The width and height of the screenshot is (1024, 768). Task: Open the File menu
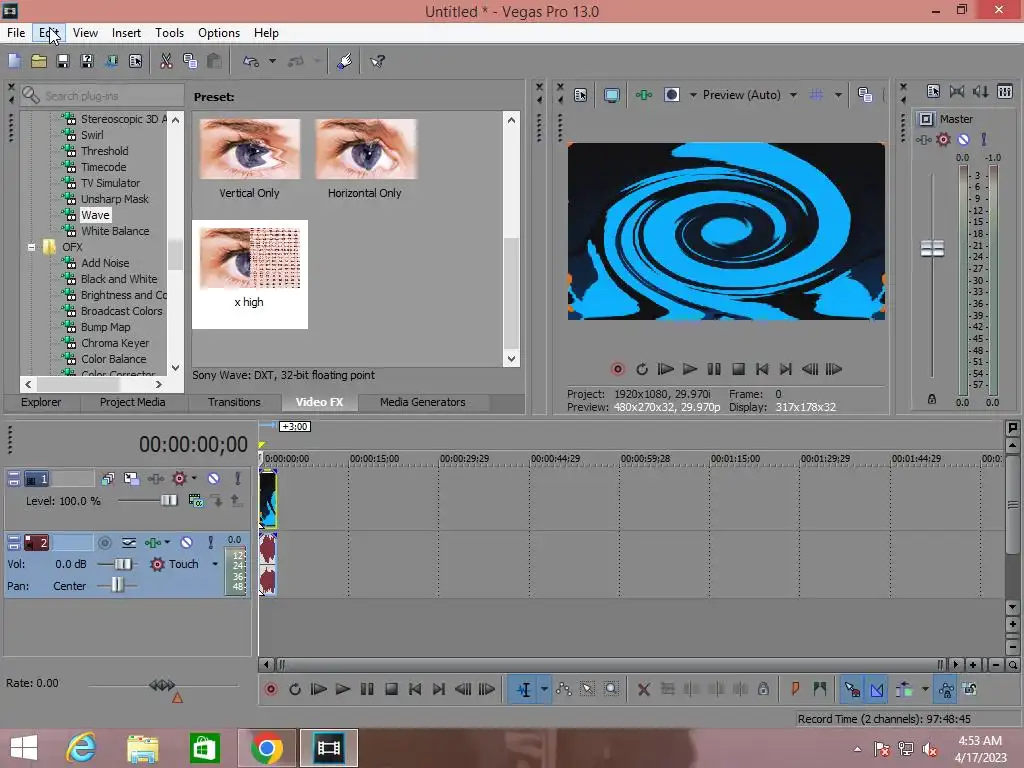16,33
